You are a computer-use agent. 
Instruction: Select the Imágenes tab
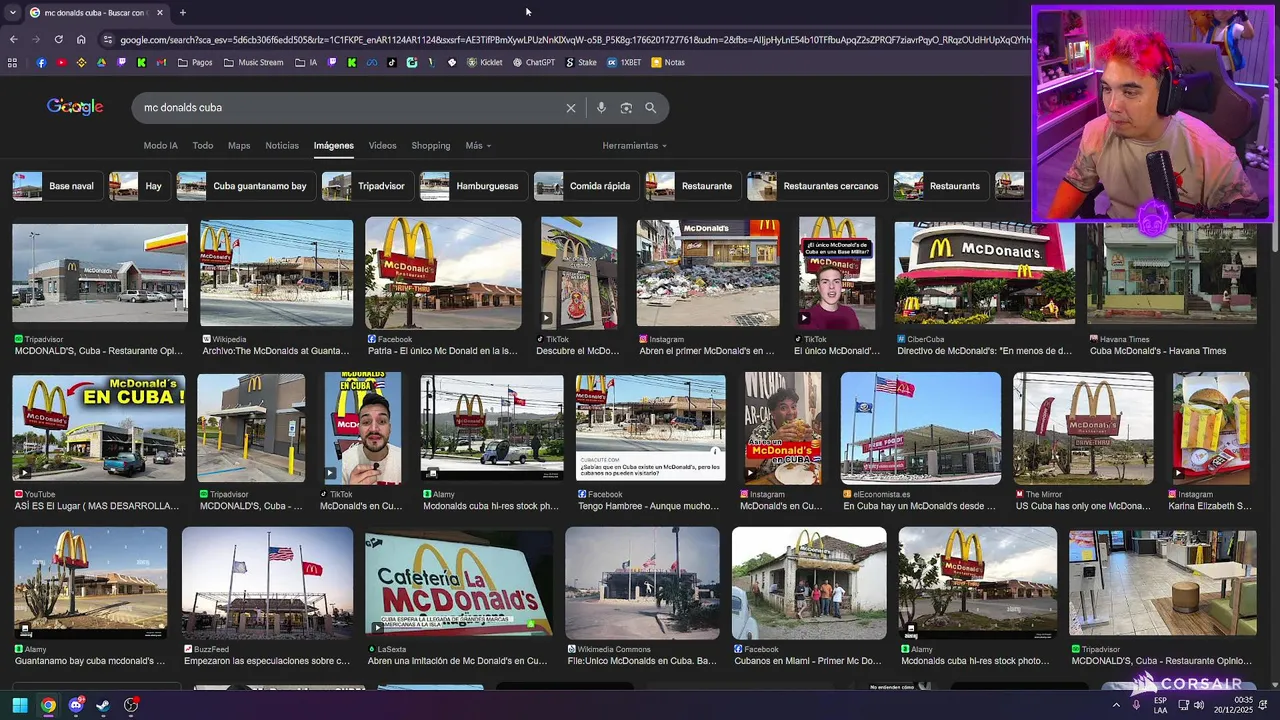[x=334, y=146]
